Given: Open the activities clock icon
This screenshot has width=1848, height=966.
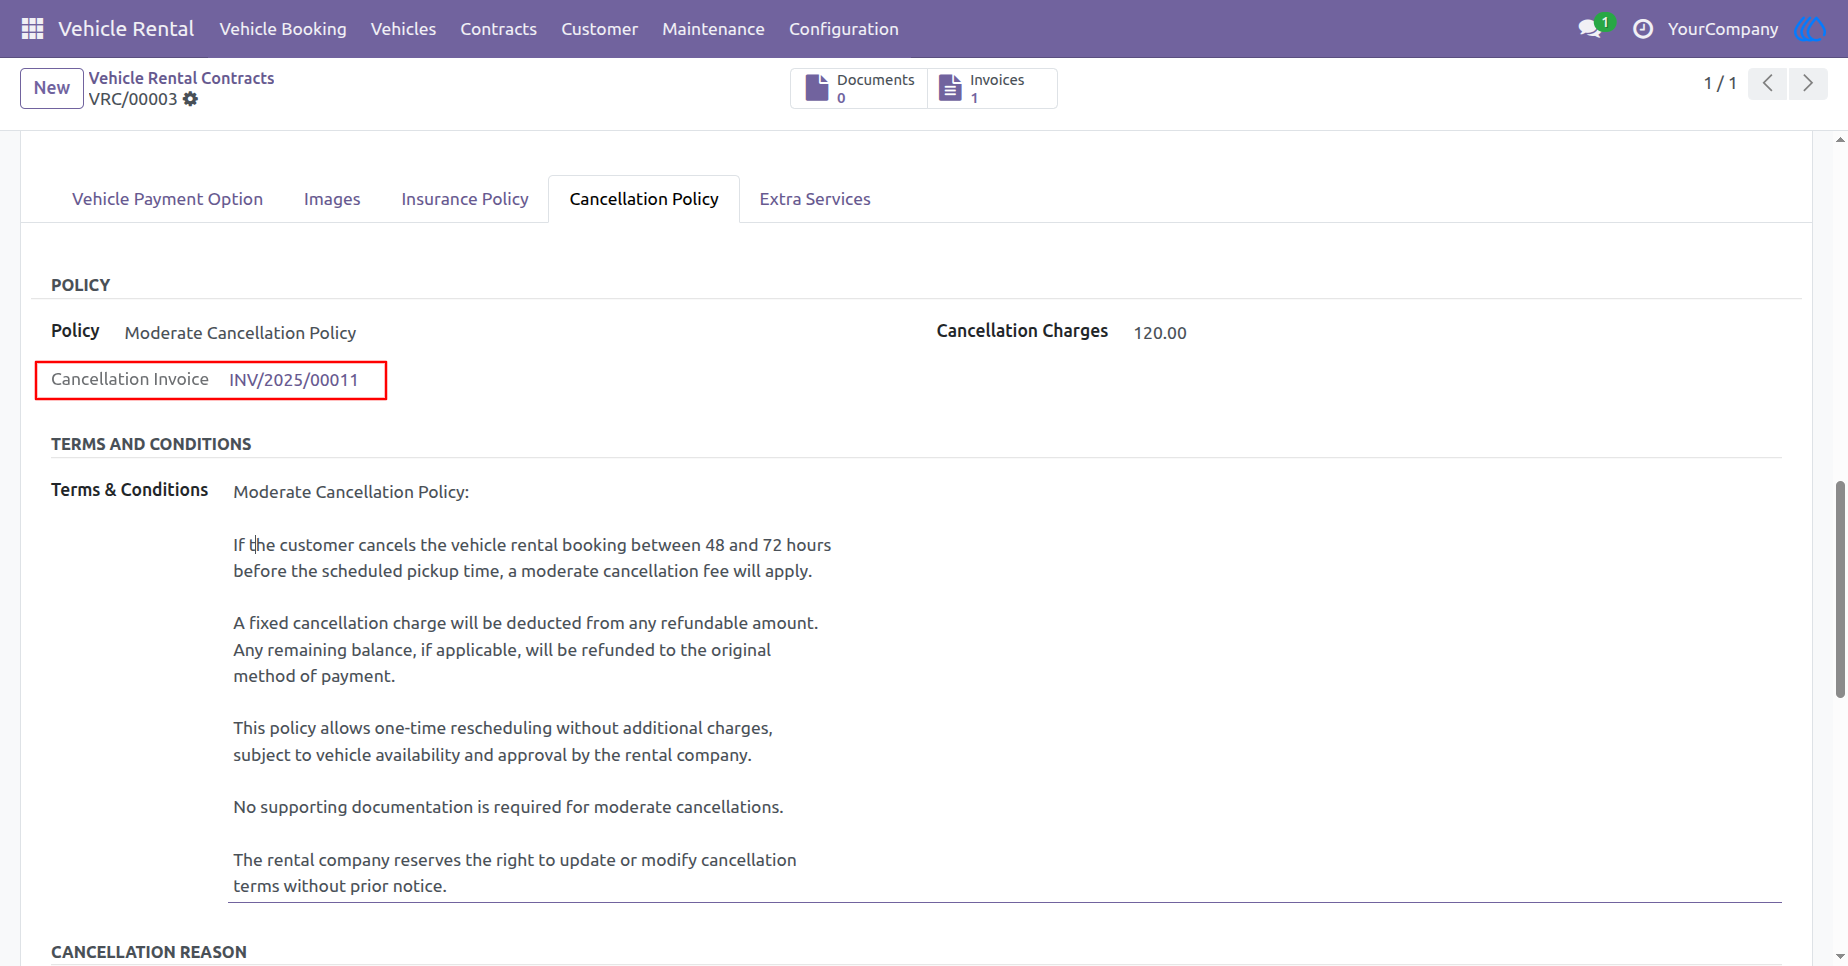Looking at the screenshot, I should point(1643,29).
